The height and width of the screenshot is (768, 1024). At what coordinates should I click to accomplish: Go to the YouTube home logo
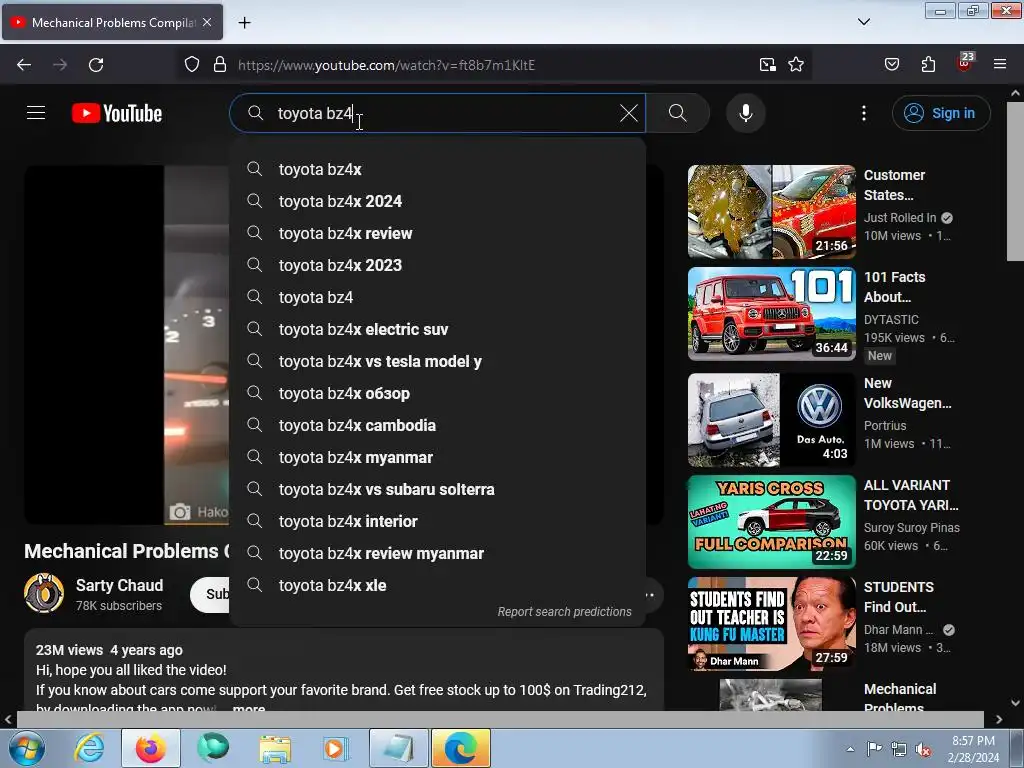coord(117,113)
